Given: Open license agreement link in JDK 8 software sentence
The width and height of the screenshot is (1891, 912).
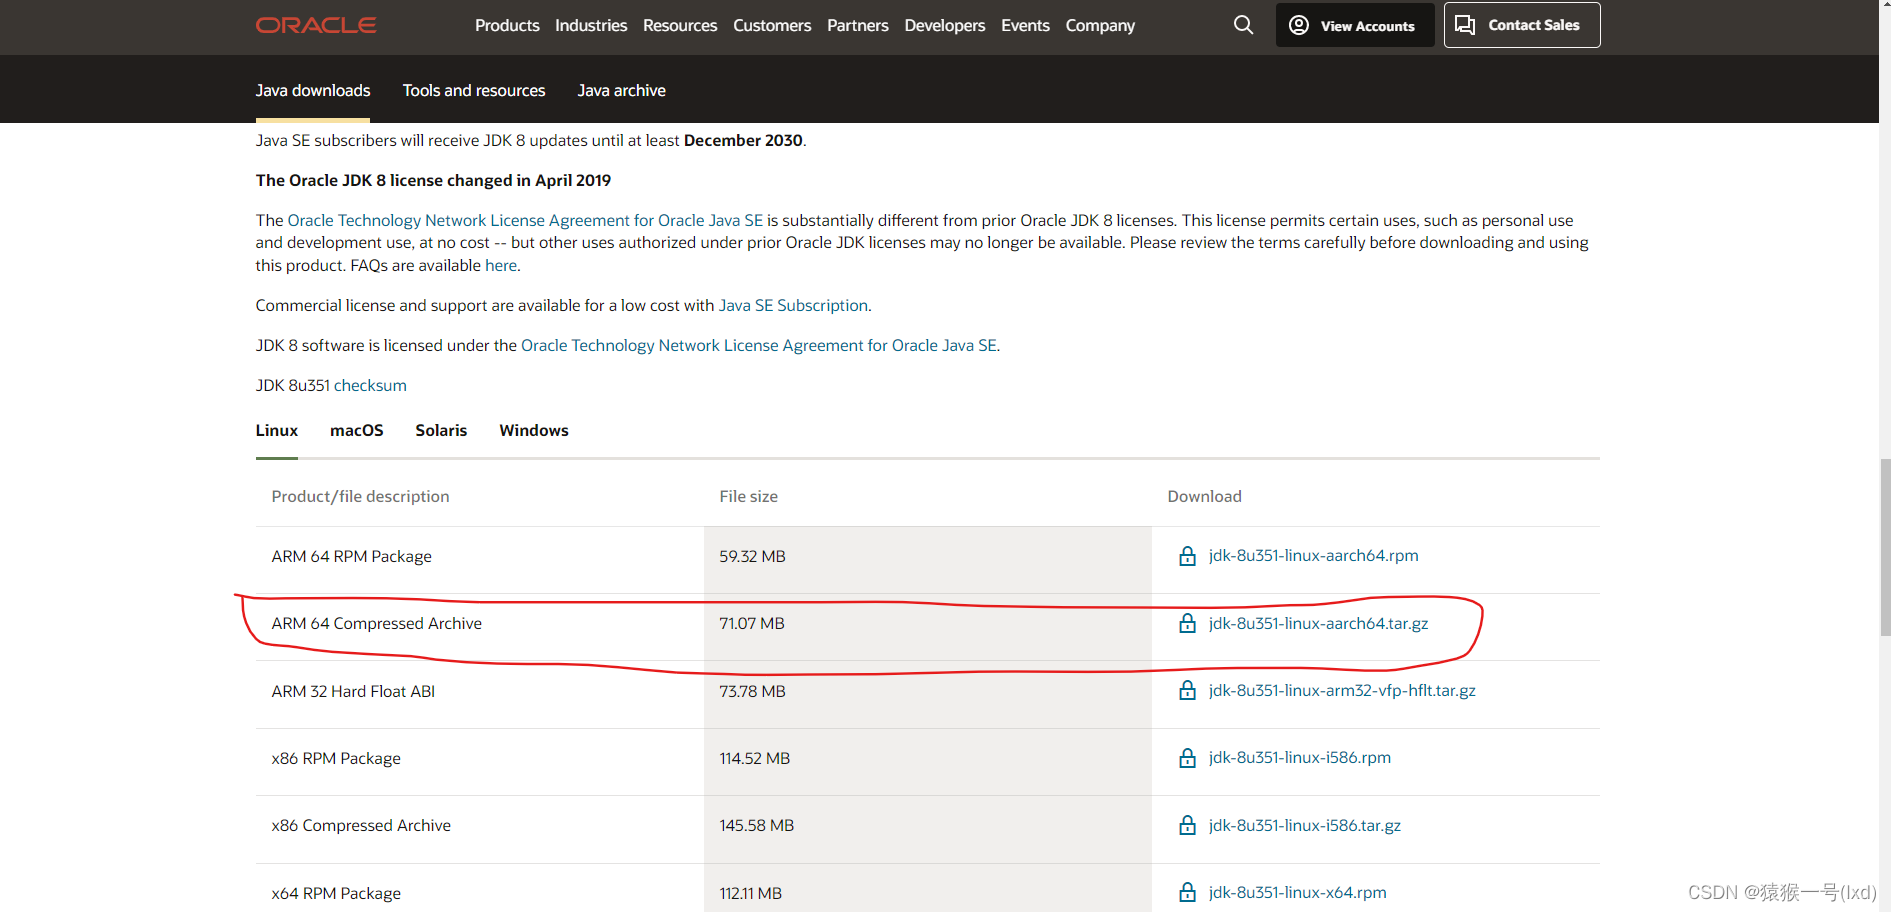Looking at the screenshot, I should click(x=759, y=345).
